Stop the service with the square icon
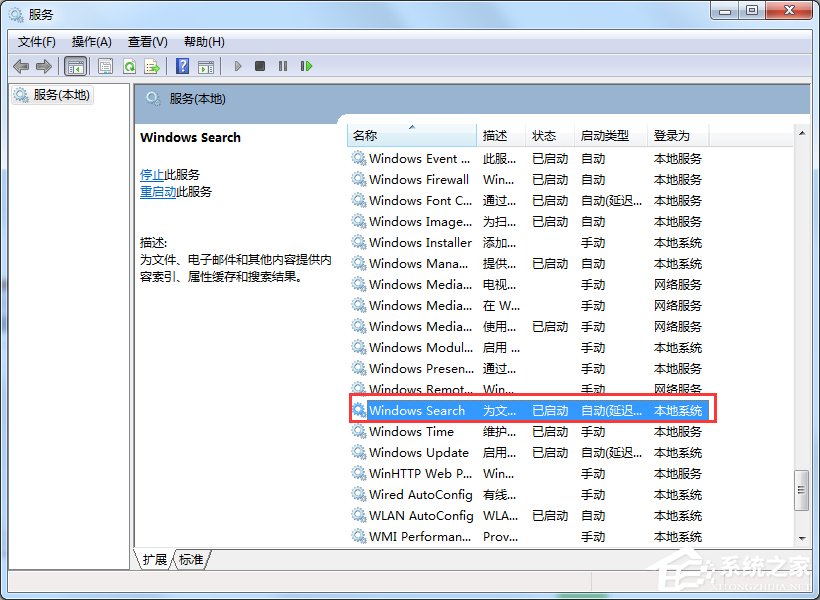Image resolution: width=820 pixels, height=600 pixels. coord(258,66)
